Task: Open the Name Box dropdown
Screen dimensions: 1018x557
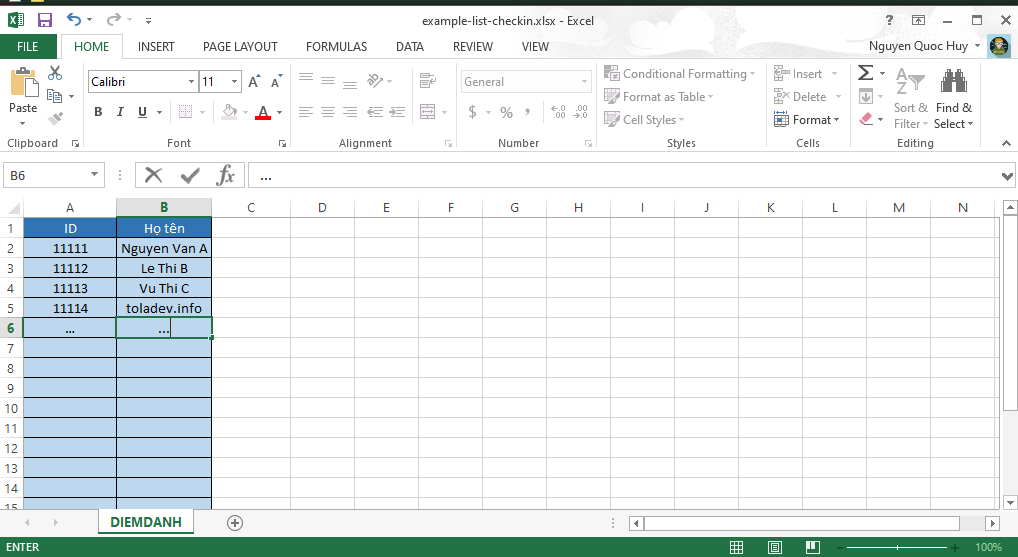Action: point(95,175)
